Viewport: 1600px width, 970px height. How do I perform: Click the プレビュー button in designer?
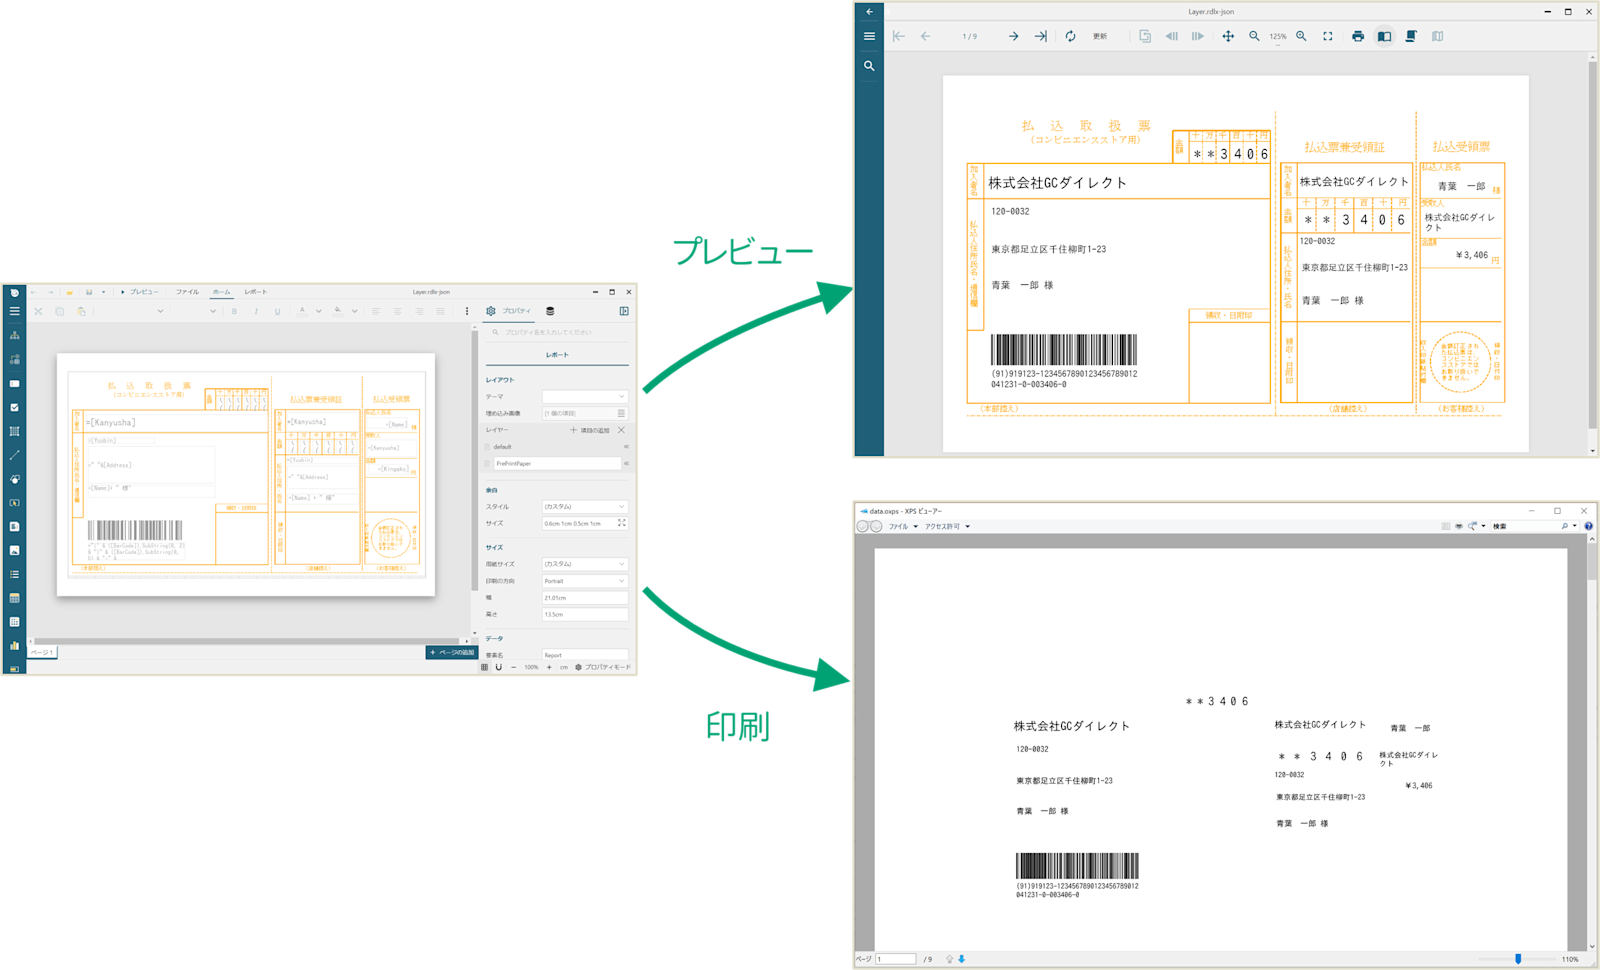tap(139, 292)
